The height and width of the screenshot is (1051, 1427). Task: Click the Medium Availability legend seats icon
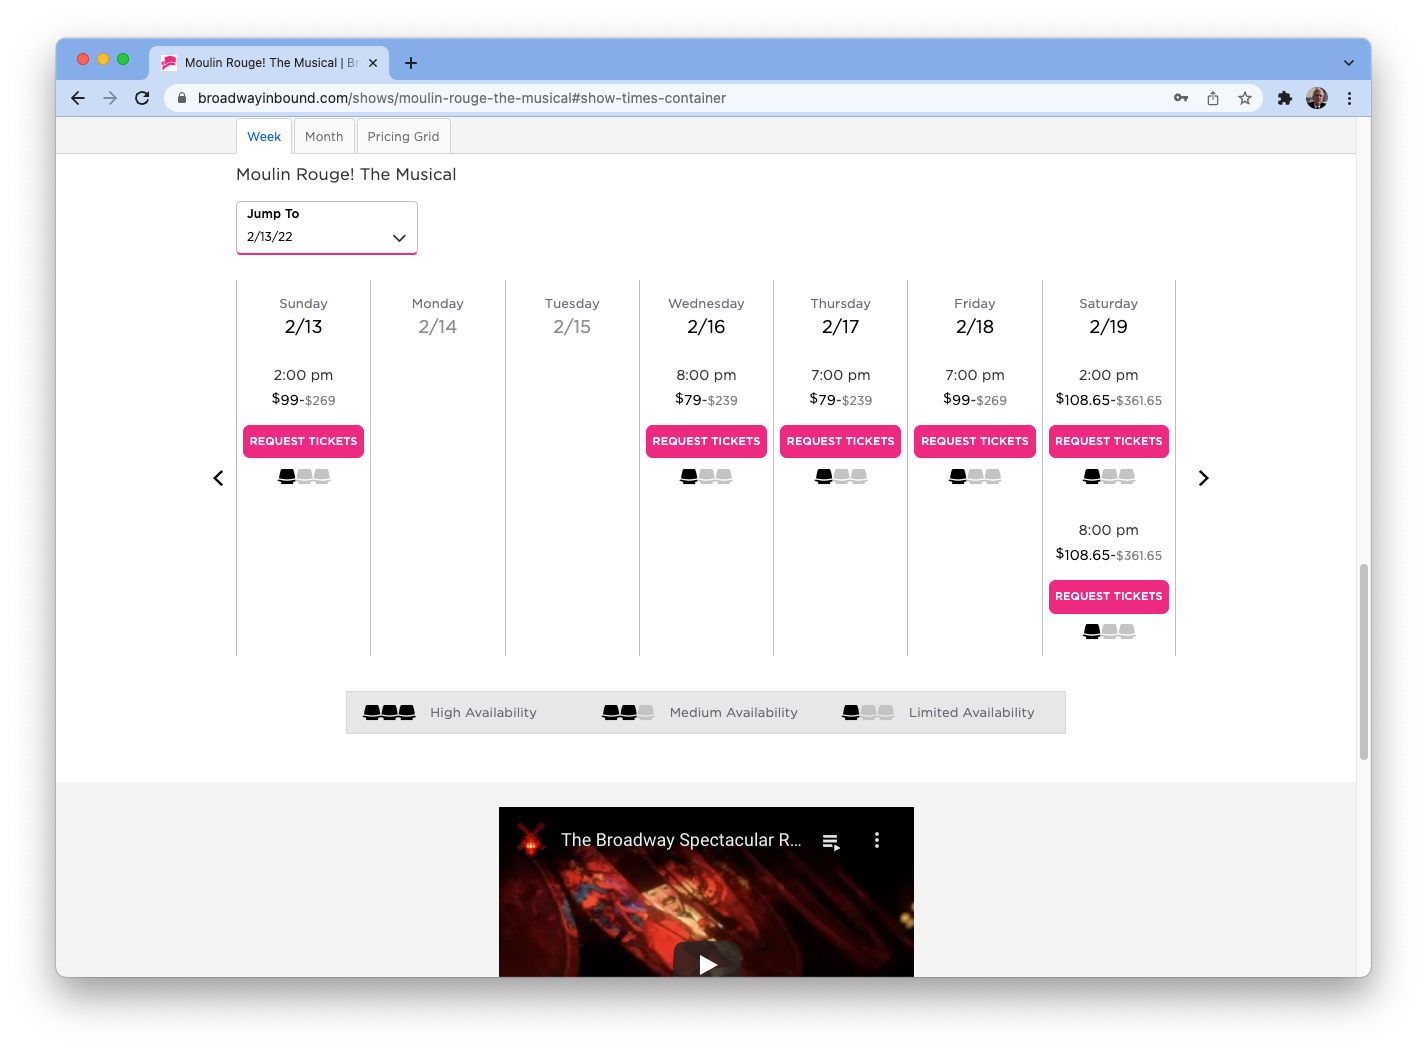point(628,712)
